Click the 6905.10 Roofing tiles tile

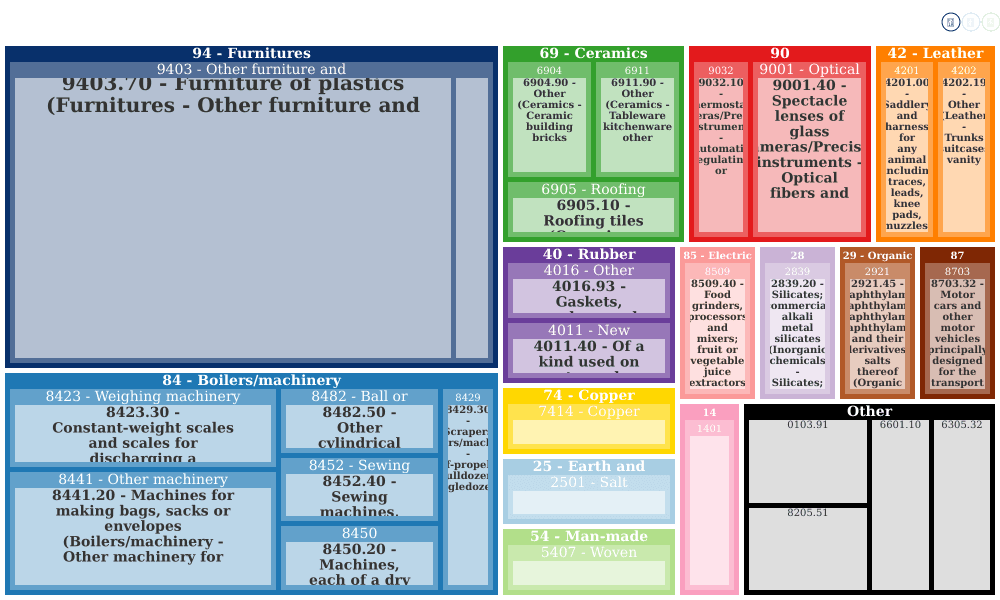pos(593,215)
